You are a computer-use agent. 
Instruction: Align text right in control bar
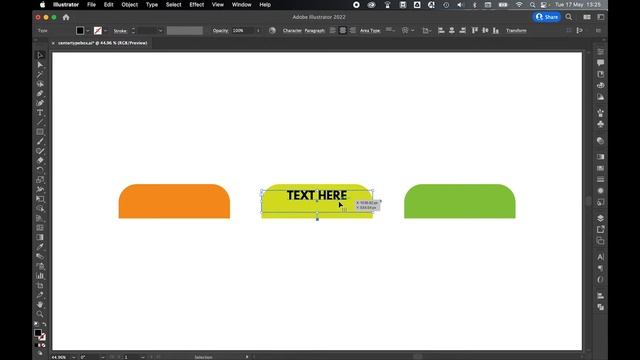[x=353, y=31]
